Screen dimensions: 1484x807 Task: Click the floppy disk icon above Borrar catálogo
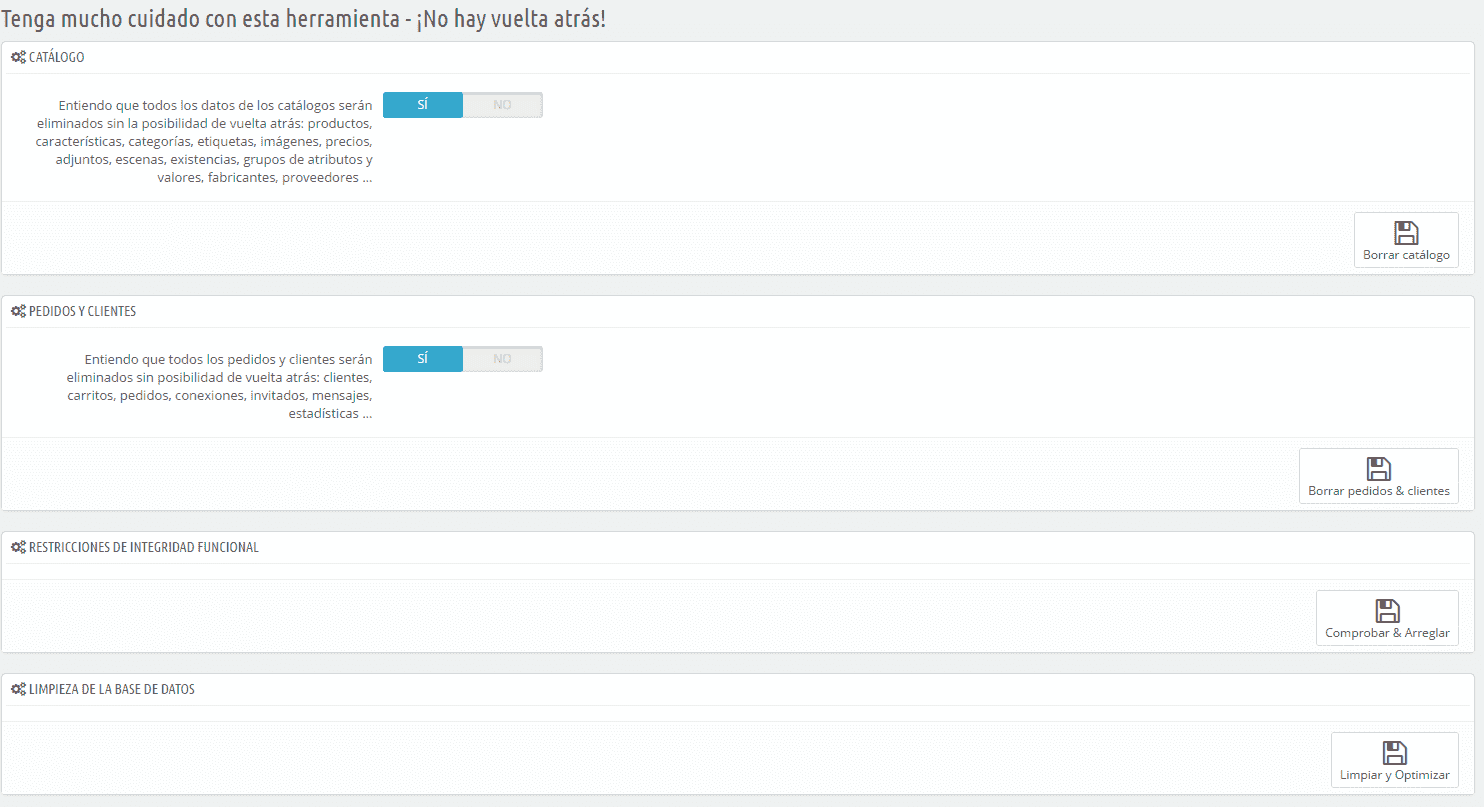(x=1406, y=233)
